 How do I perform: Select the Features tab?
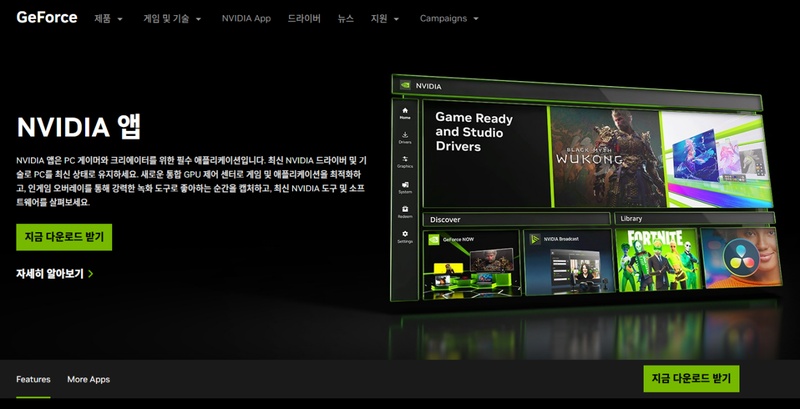coord(33,380)
